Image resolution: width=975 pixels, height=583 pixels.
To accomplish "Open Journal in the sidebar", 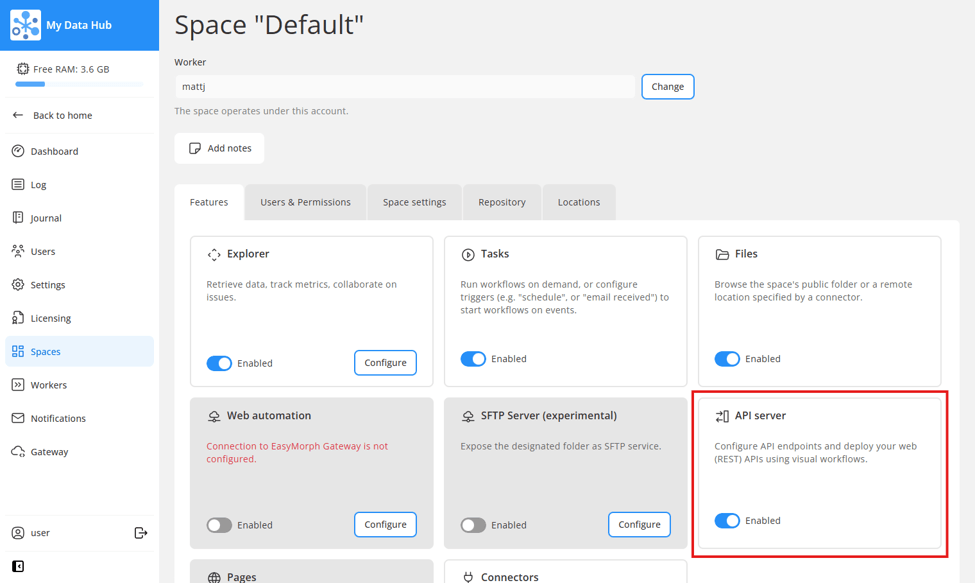I will tap(80, 218).
